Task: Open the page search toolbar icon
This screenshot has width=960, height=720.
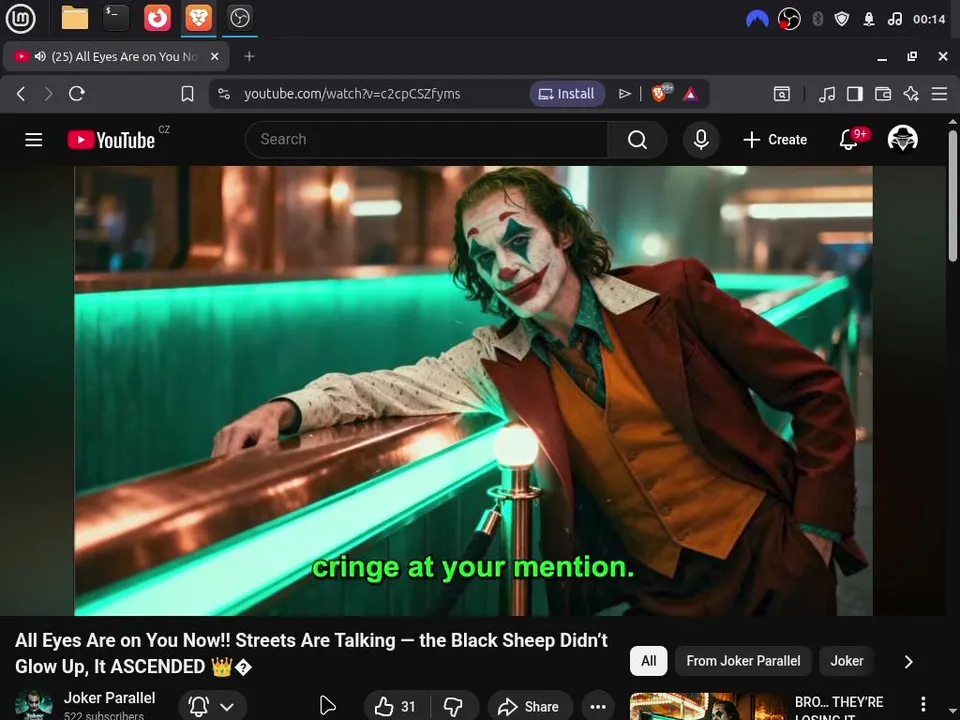Action: click(782, 94)
